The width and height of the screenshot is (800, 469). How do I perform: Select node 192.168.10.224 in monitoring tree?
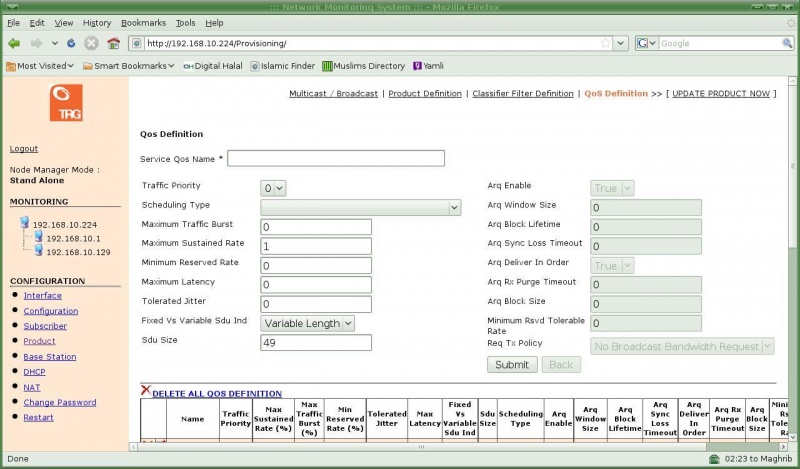65,225
